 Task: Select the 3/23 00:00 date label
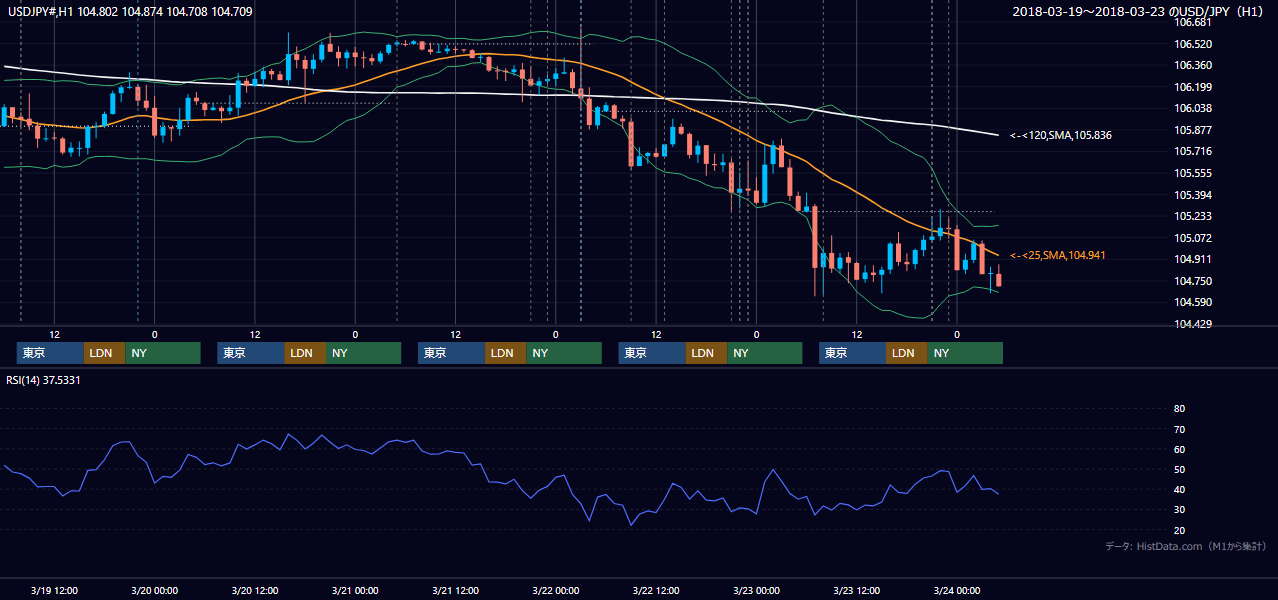[757, 590]
